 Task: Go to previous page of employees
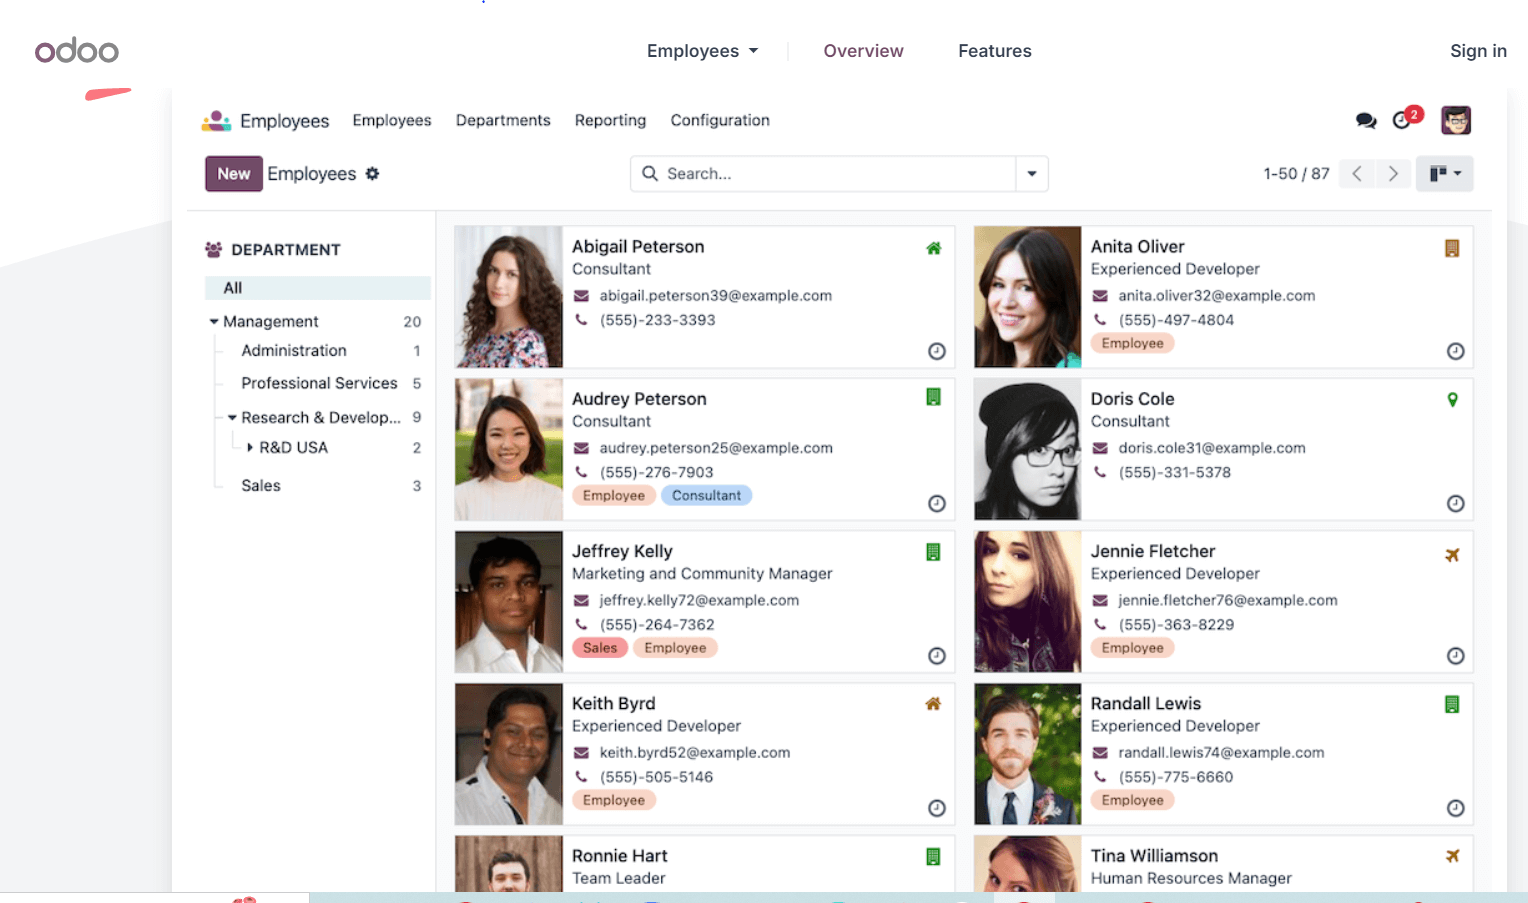point(1357,174)
